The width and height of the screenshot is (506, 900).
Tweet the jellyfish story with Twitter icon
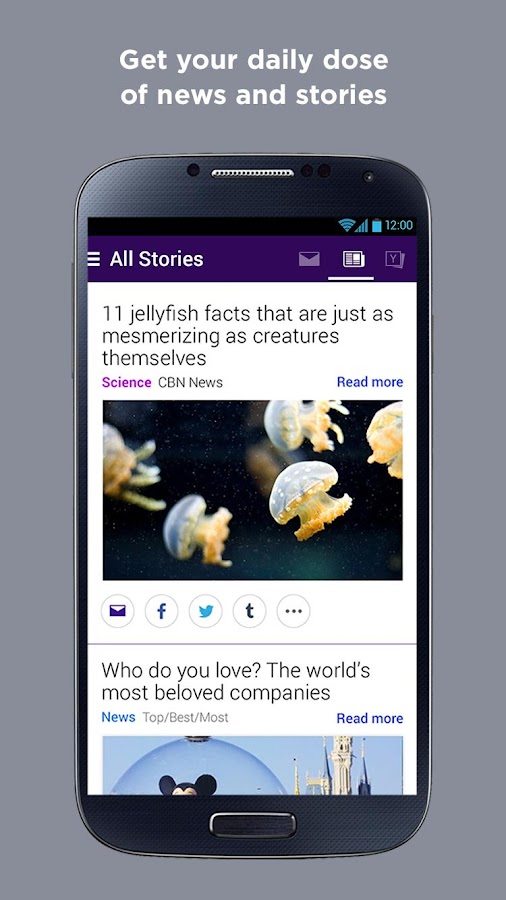205,611
